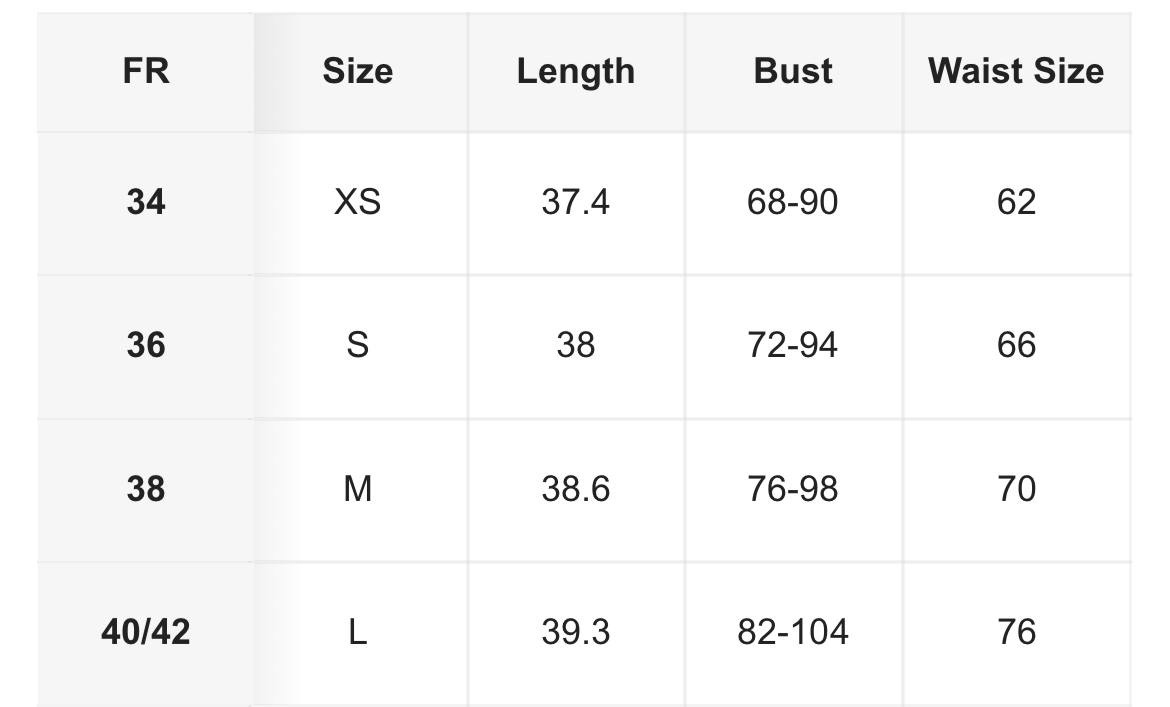The image size is (1170, 707).
Task: Click waist size value 66
Action: click(1016, 345)
